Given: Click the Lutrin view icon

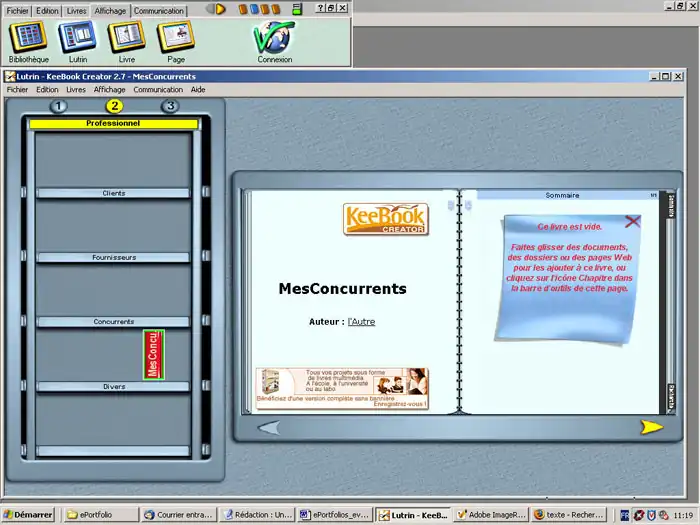Looking at the screenshot, I should pos(77,36).
